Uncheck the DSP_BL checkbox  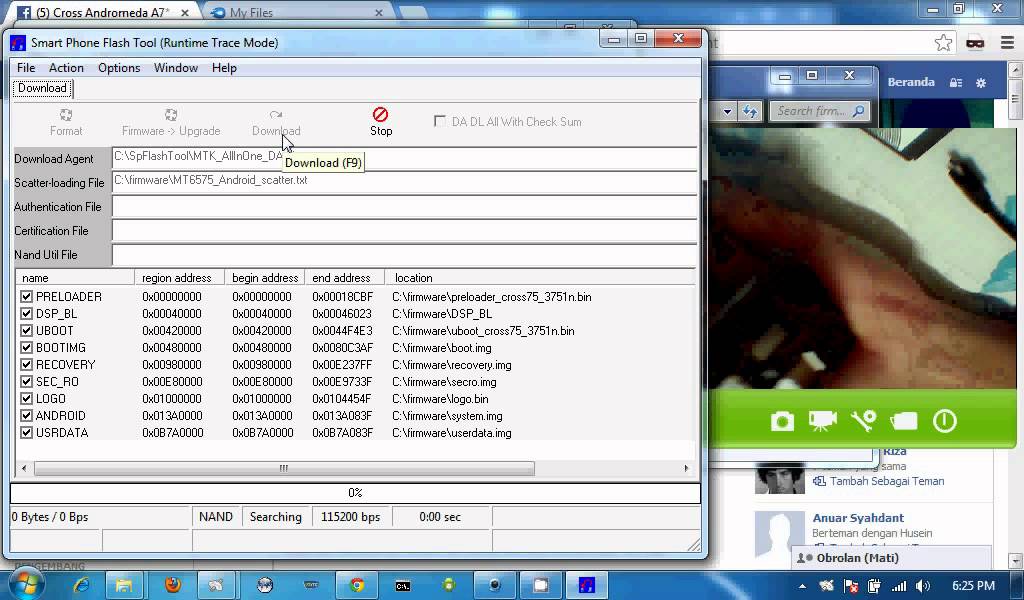26,313
